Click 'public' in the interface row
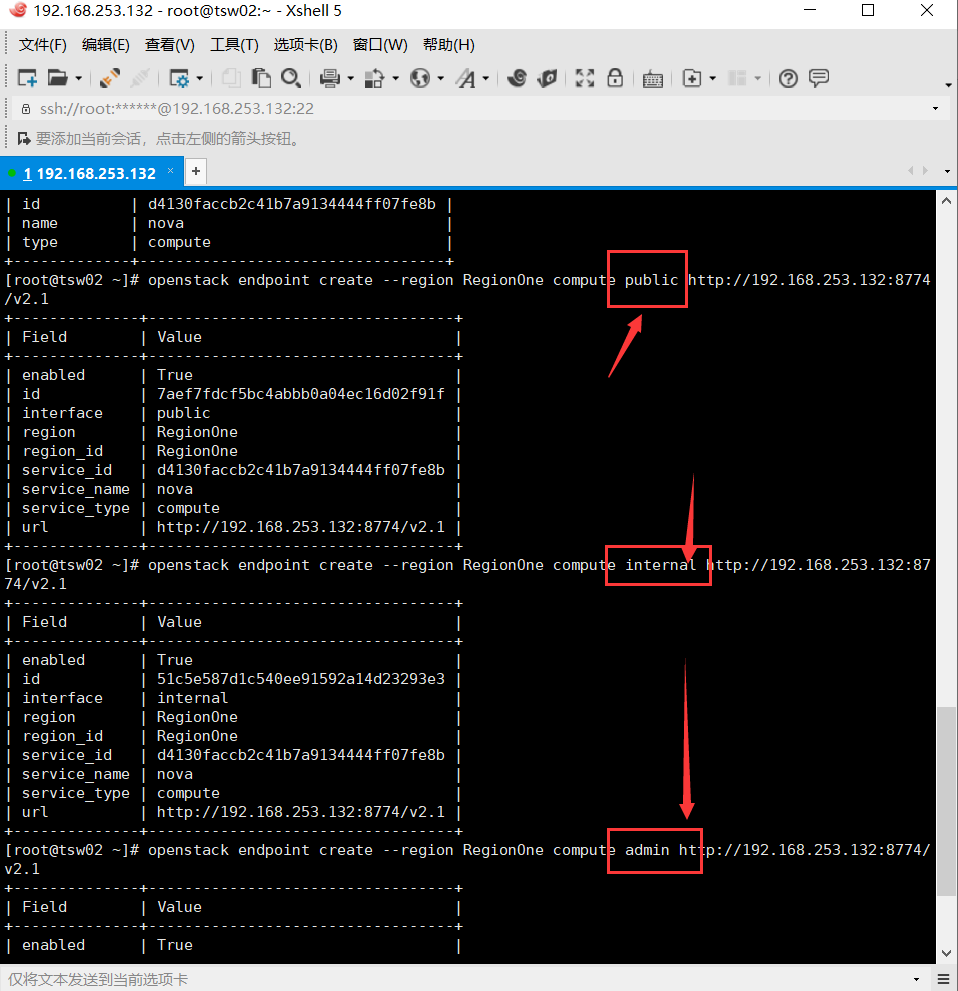This screenshot has width=958, height=991. click(183, 413)
